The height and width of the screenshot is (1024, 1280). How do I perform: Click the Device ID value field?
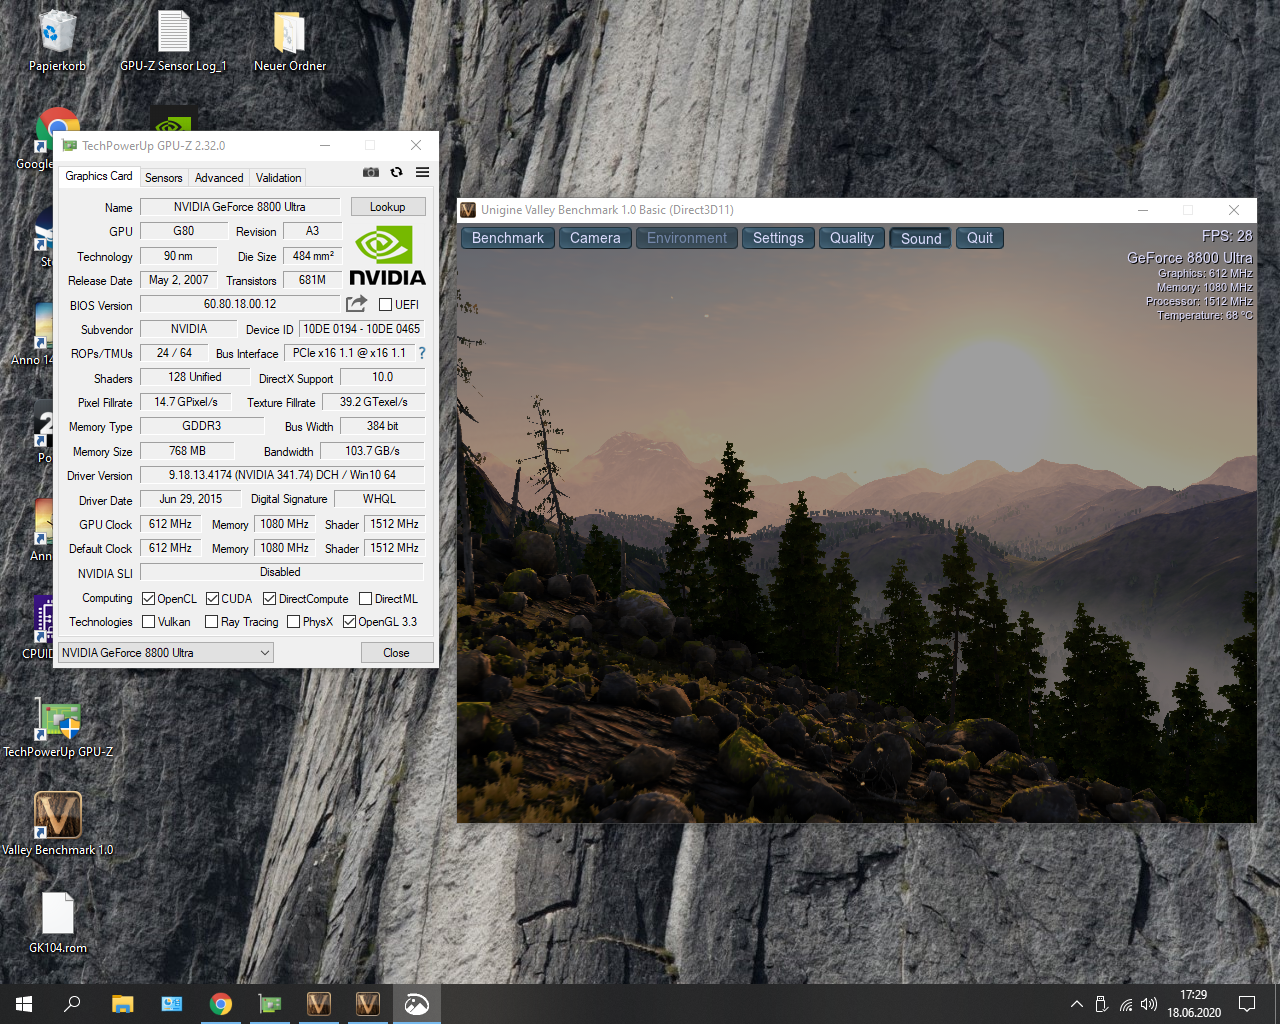362,328
